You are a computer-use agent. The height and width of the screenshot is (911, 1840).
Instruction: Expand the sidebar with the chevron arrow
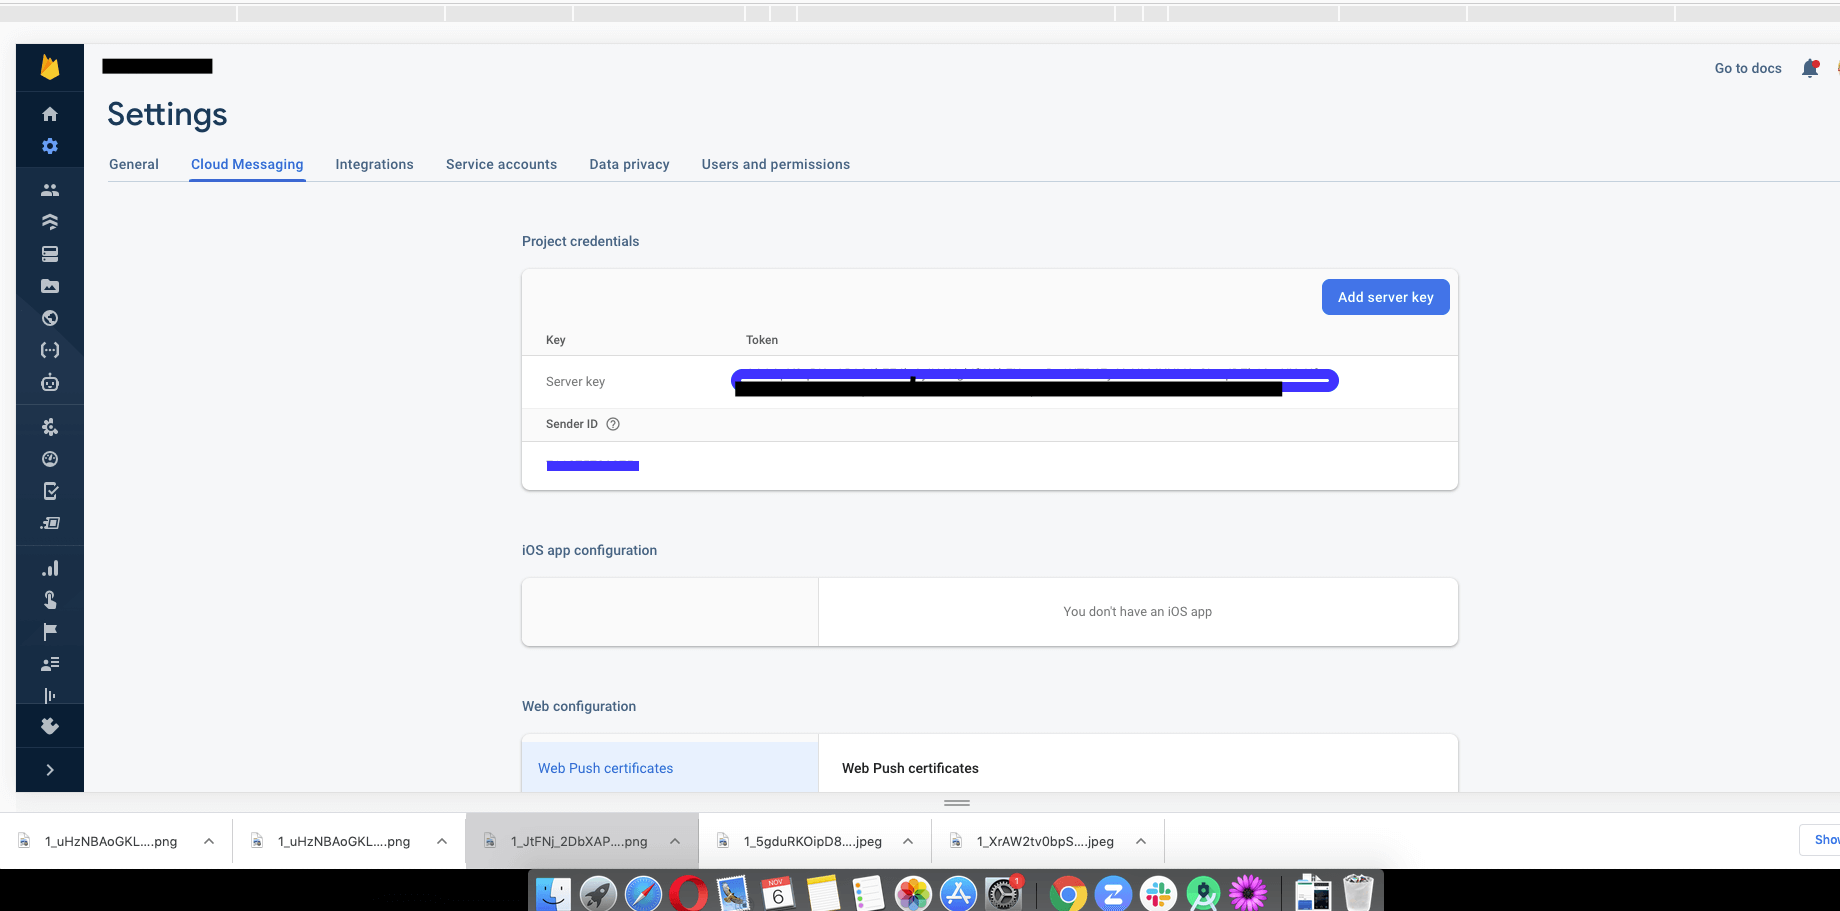[x=50, y=770]
